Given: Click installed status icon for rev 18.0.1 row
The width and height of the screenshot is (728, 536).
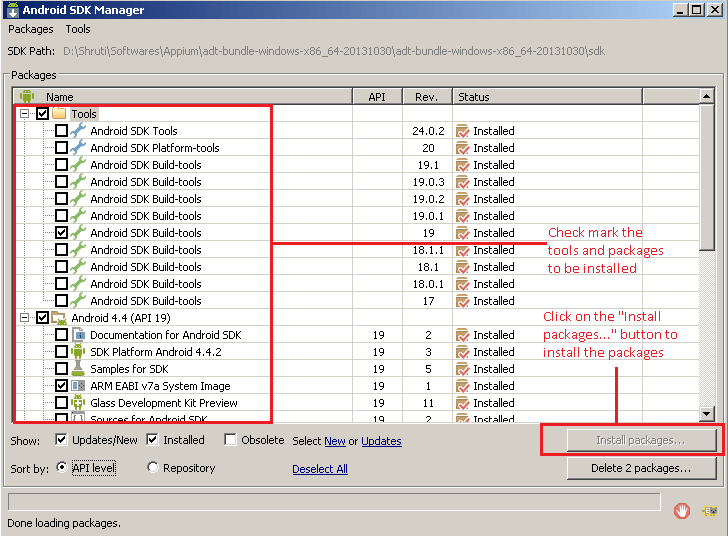Looking at the screenshot, I should point(462,284).
